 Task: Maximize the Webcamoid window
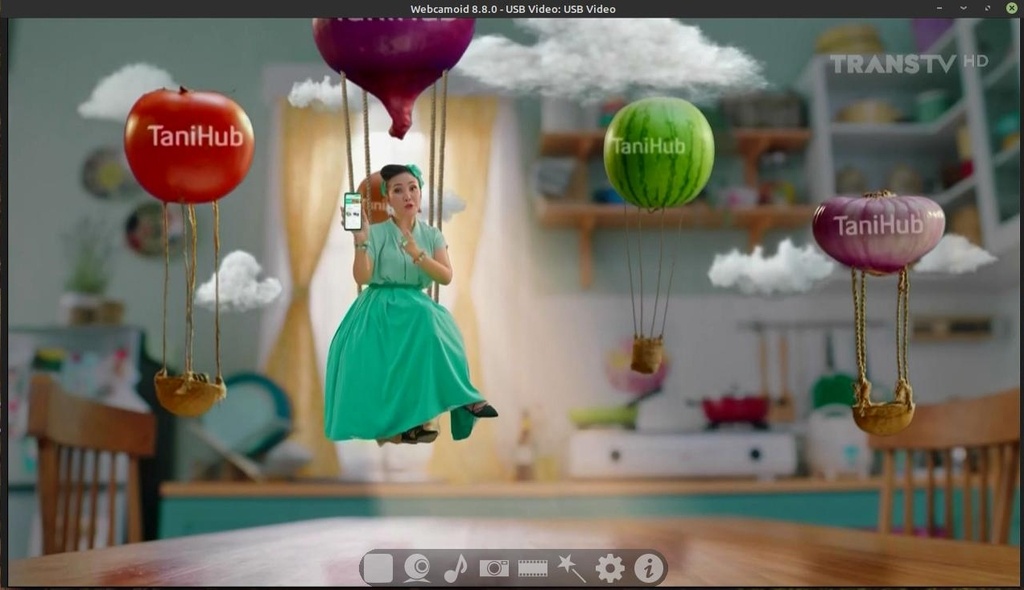point(987,8)
